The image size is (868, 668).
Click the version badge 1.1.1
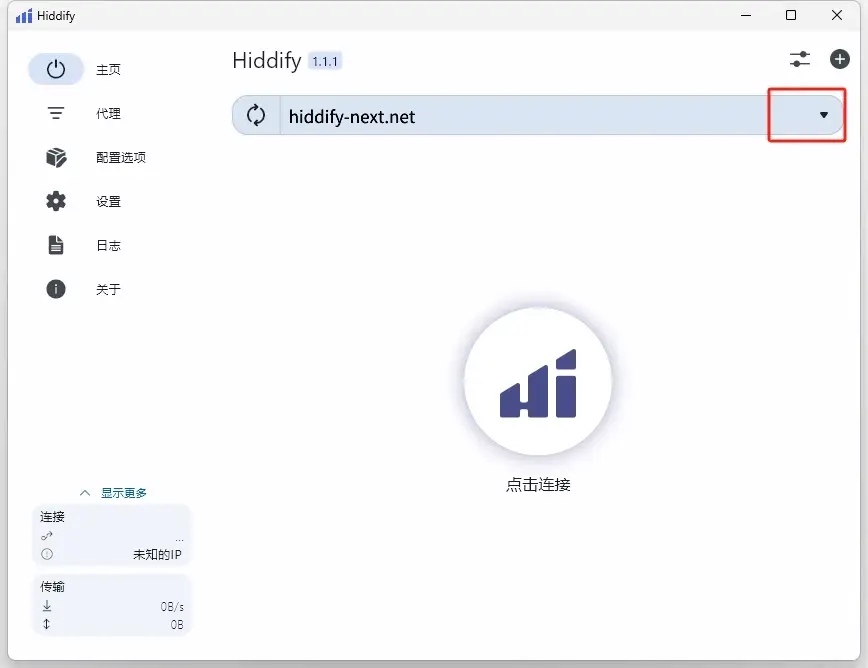click(x=325, y=61)
